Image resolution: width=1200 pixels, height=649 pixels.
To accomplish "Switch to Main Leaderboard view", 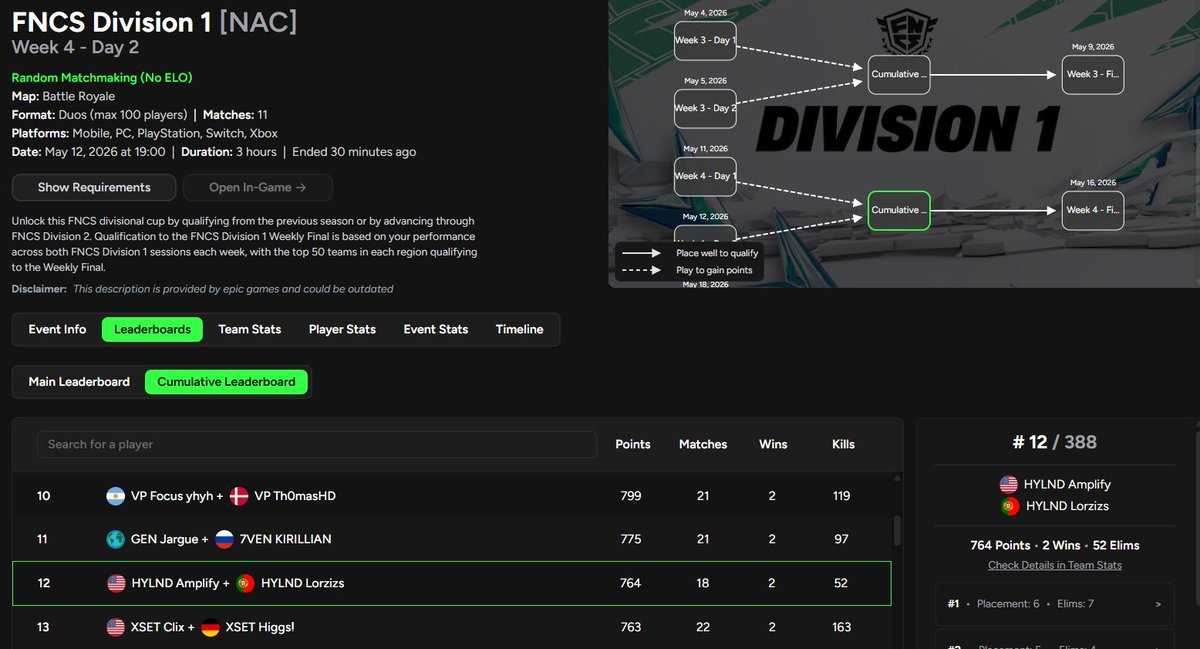I will tap(79, 381).
